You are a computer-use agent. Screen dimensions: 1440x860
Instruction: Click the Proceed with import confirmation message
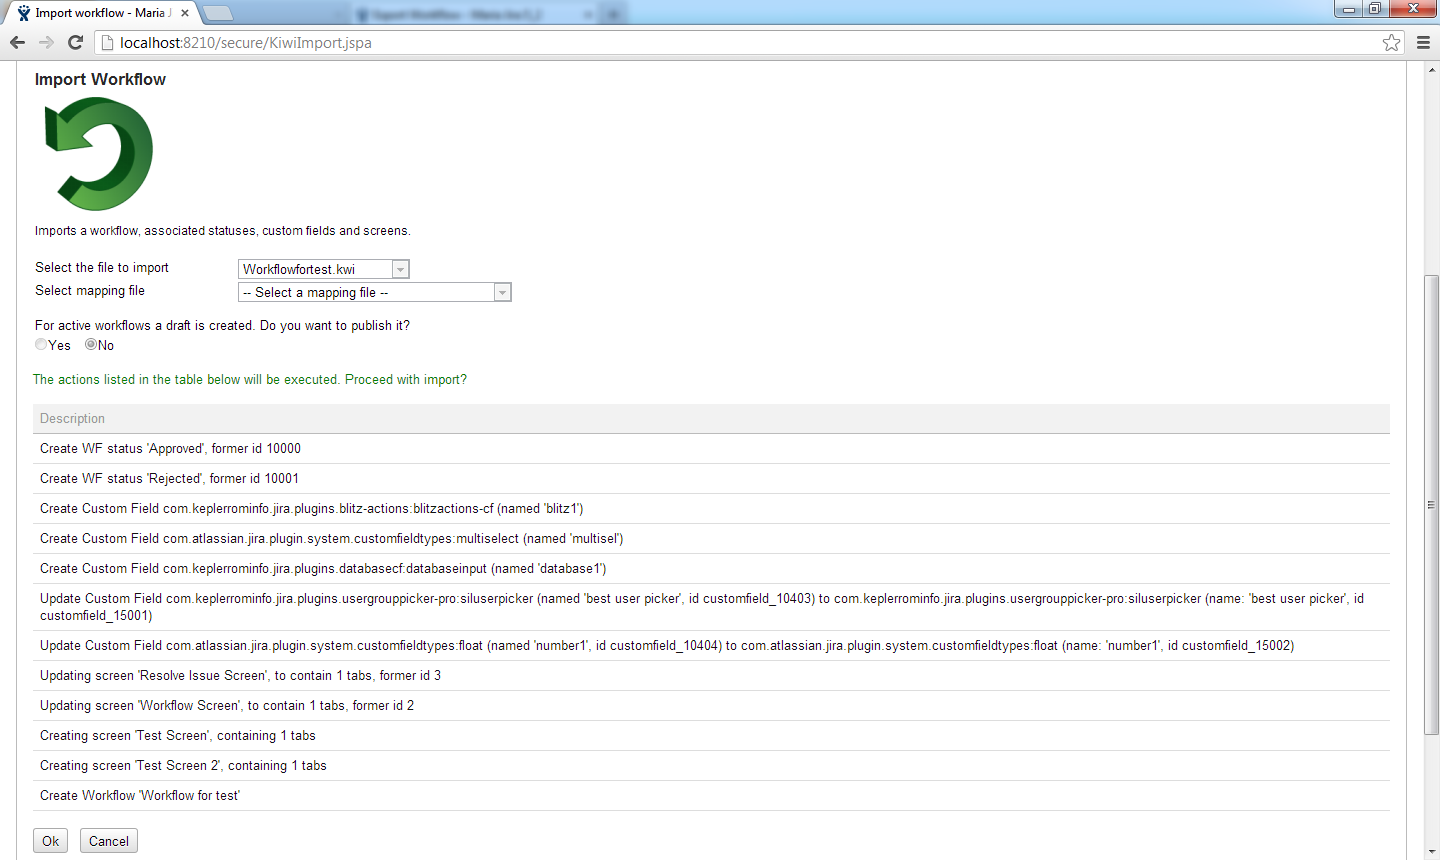tap(250, 380)
